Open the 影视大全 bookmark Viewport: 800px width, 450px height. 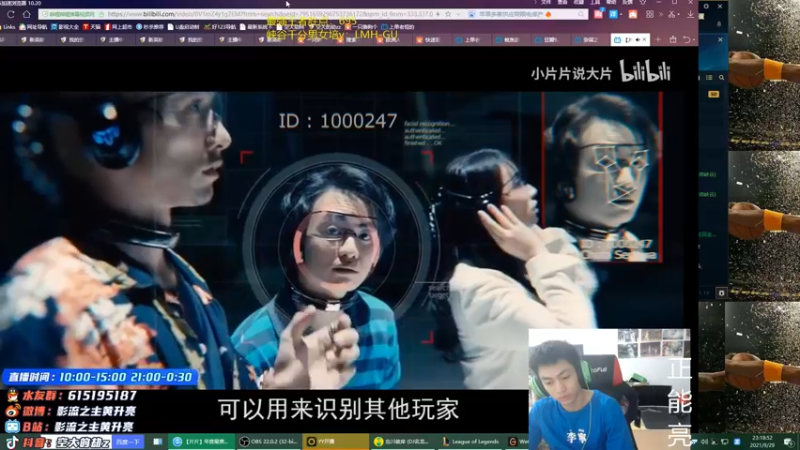[x=65, y=27]
